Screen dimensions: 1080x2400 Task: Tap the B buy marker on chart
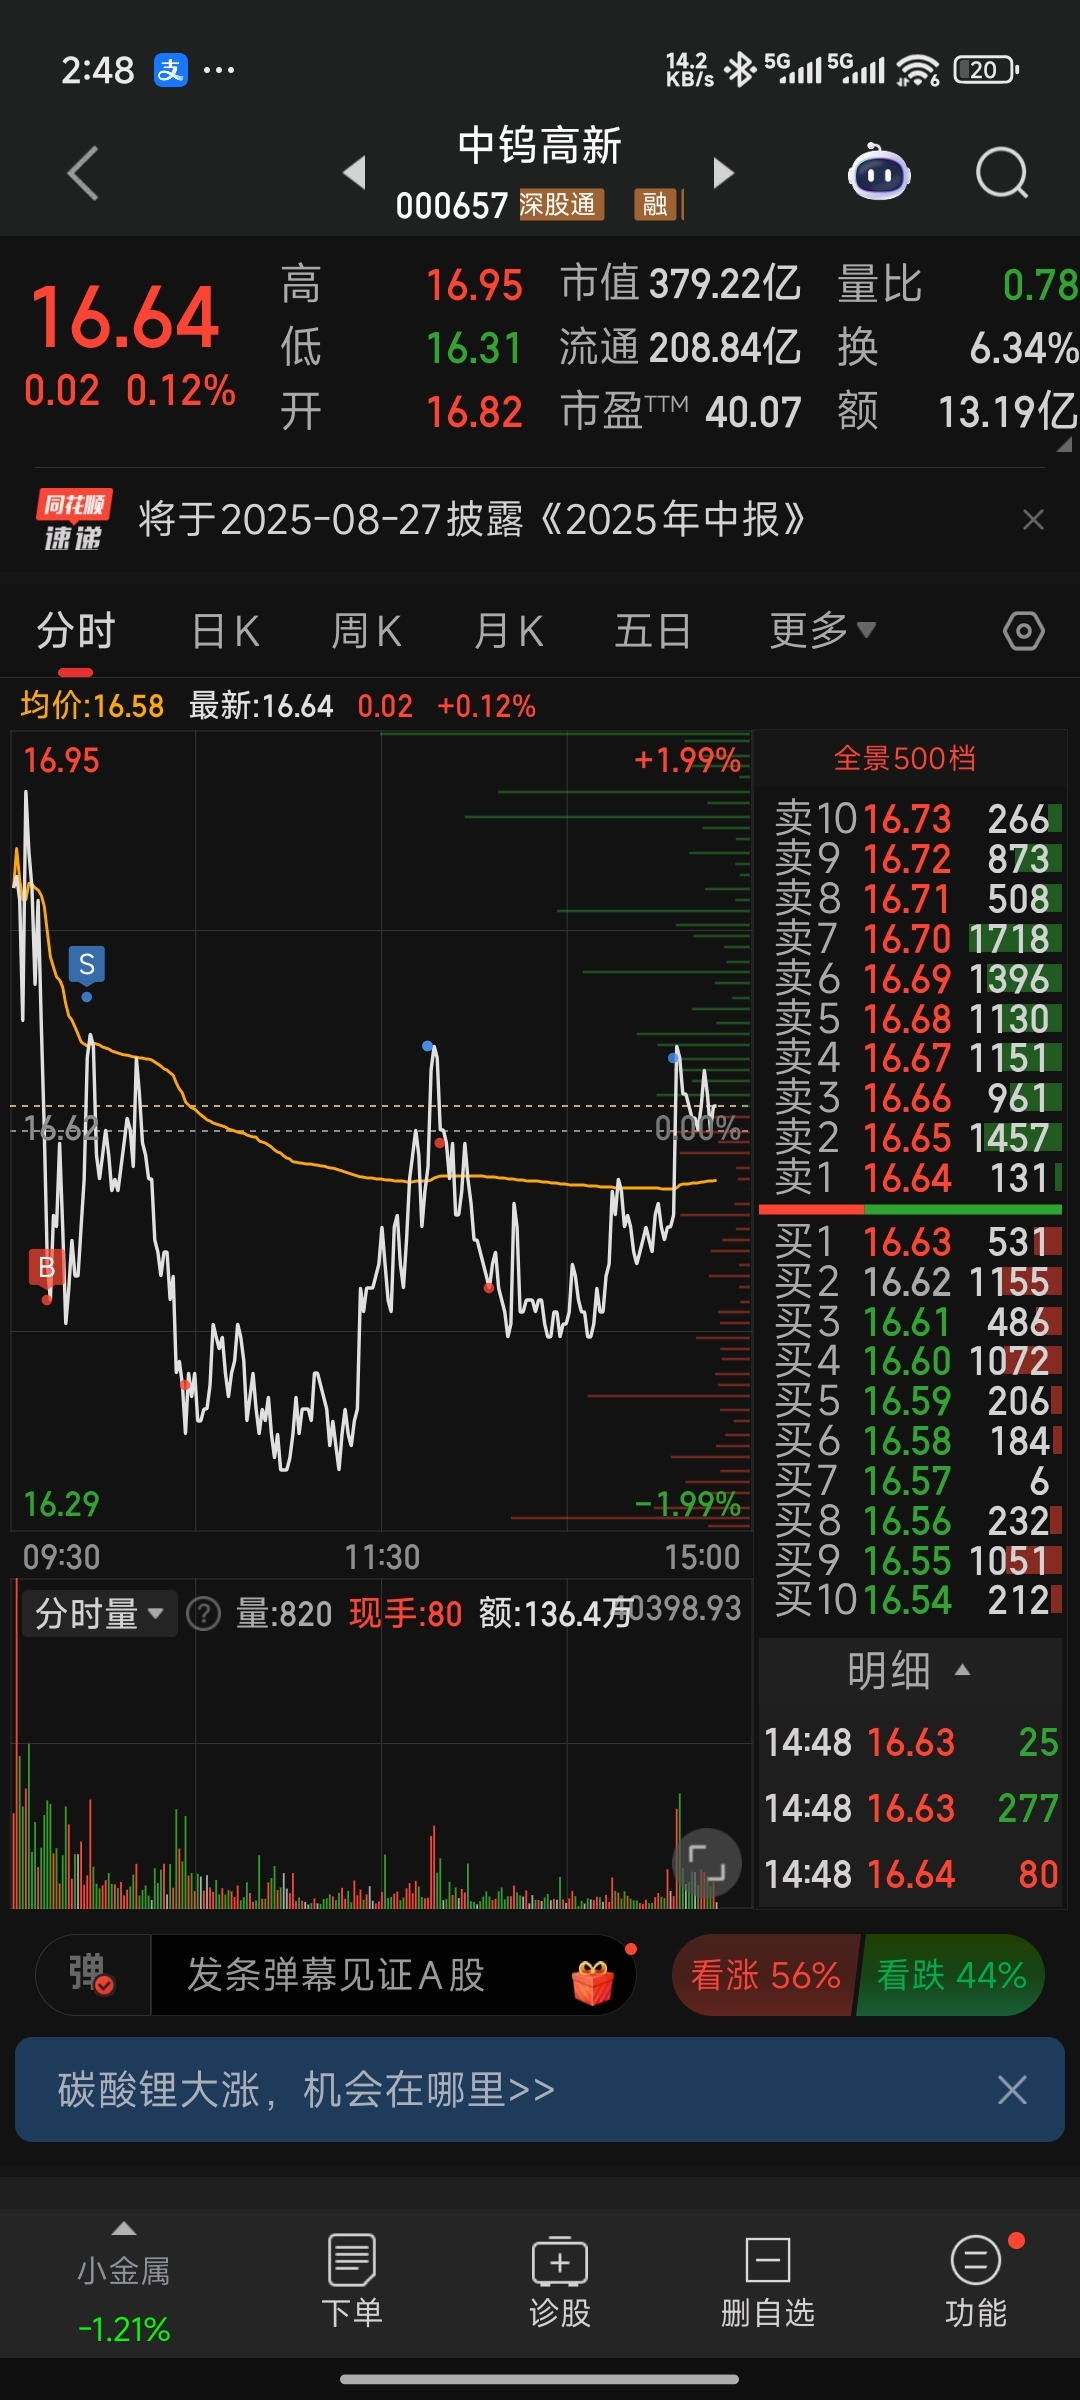pos(46,1267)
